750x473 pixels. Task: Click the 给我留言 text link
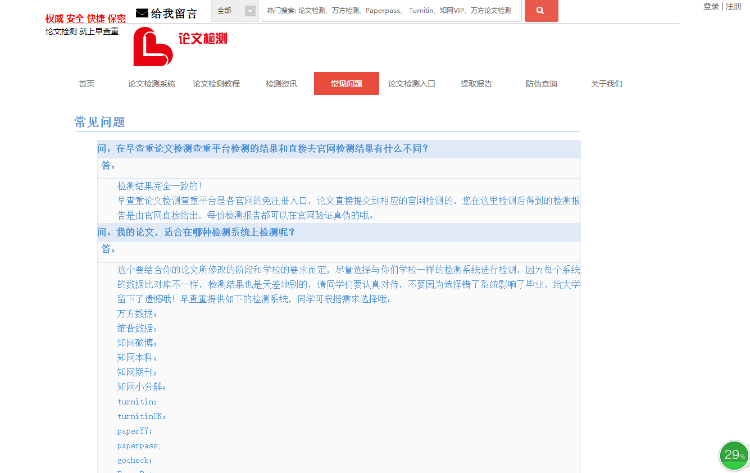(x=174, y=13)
